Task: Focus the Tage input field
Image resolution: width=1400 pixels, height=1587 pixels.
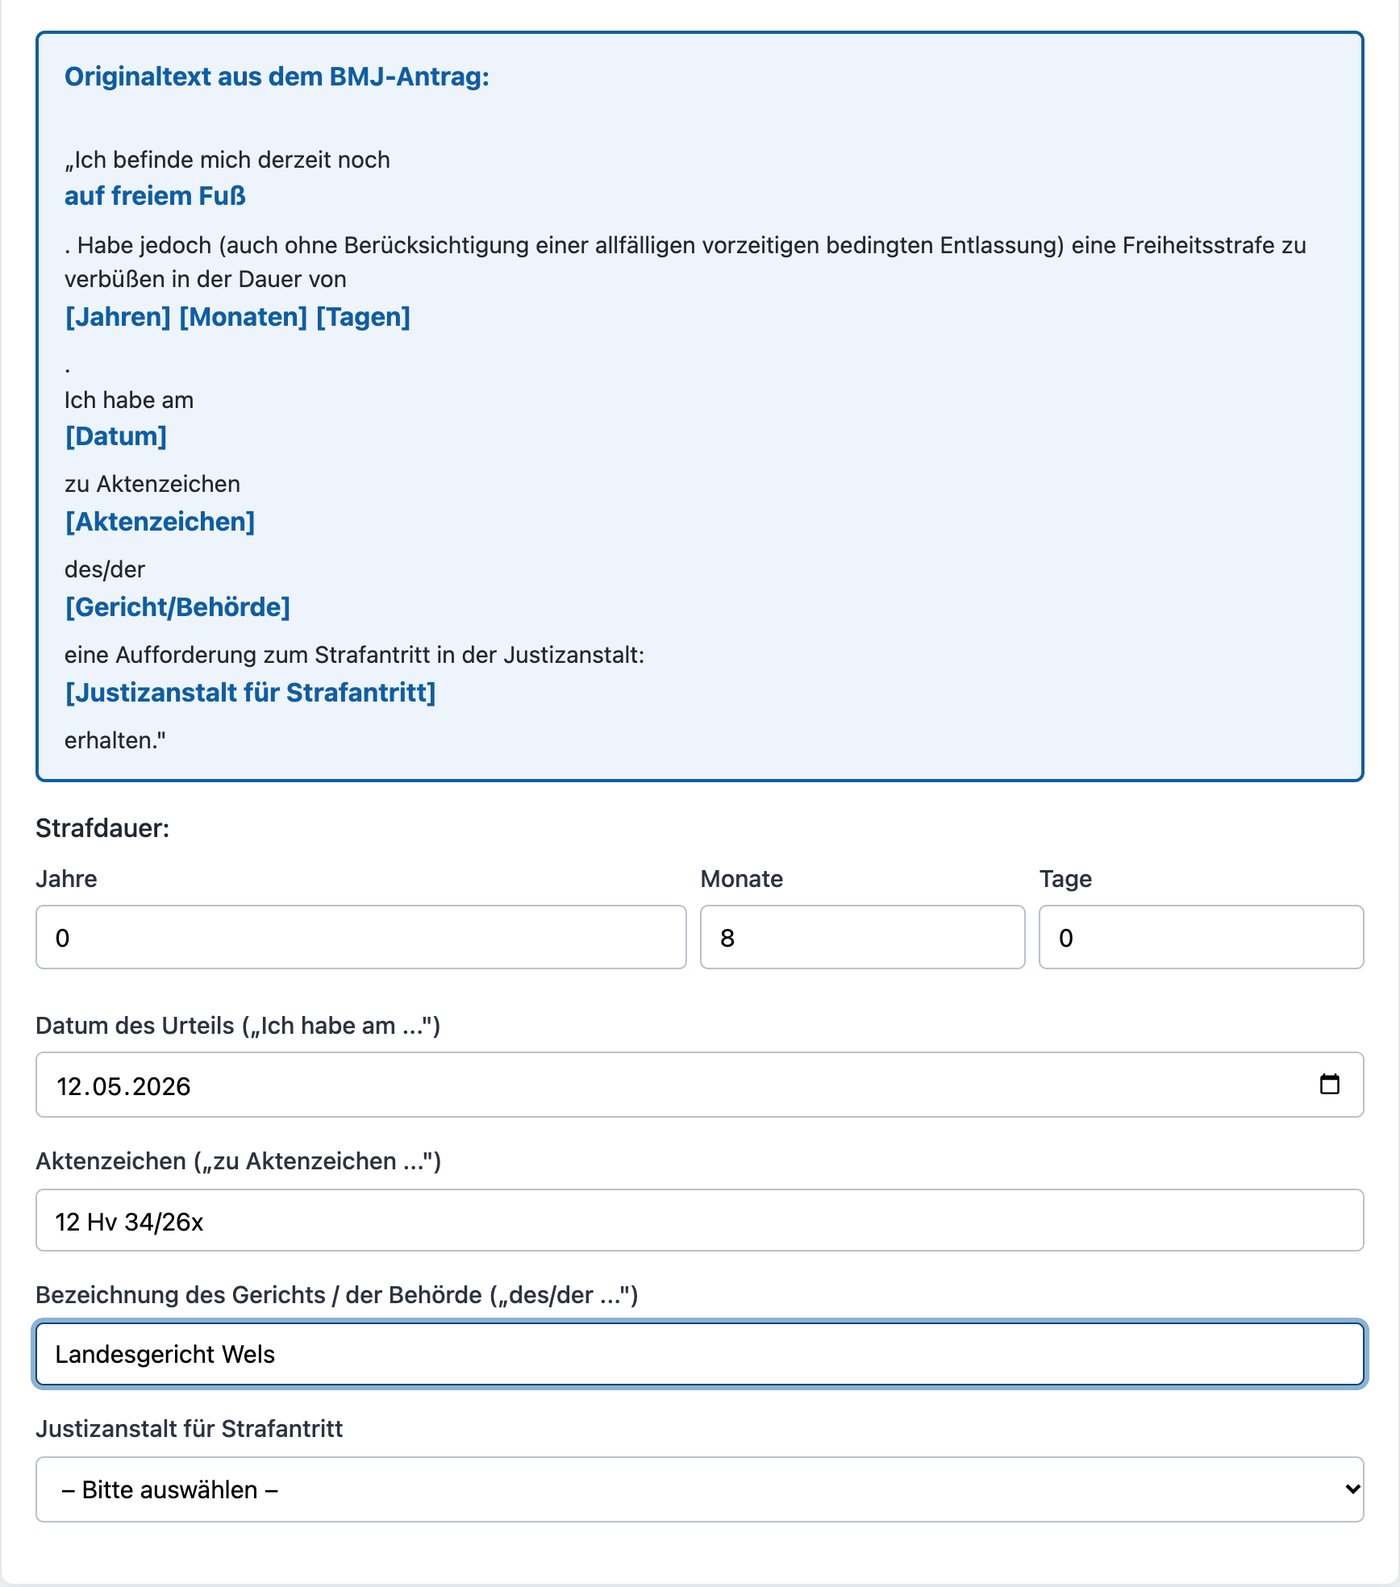Action: pos(1201,937)
